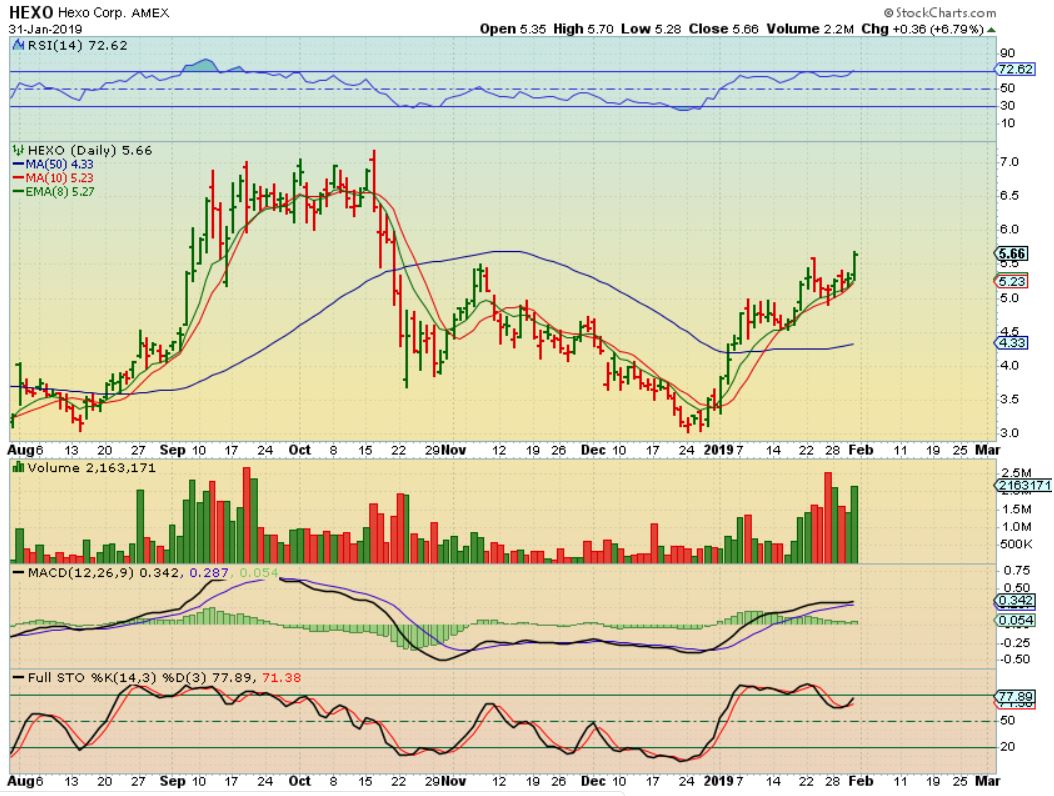1054x796 pixels.
Task: Click the 1.0M label on the volume scale
Action: click(x=1016, y=526)
